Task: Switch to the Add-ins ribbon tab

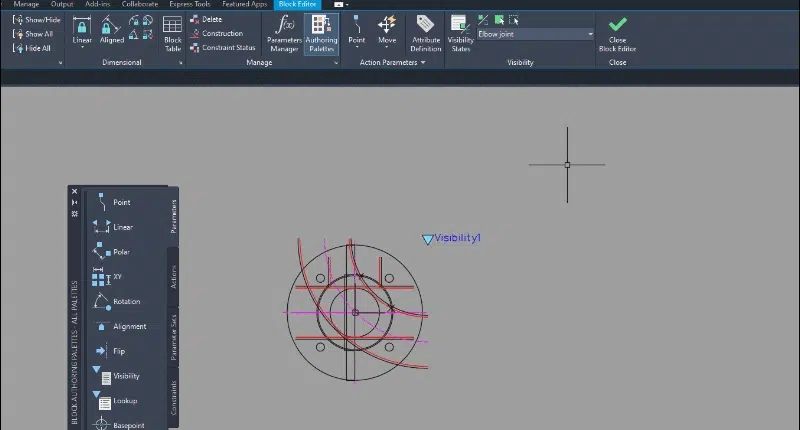Action: pyautogui.click(x=97, y=4)
